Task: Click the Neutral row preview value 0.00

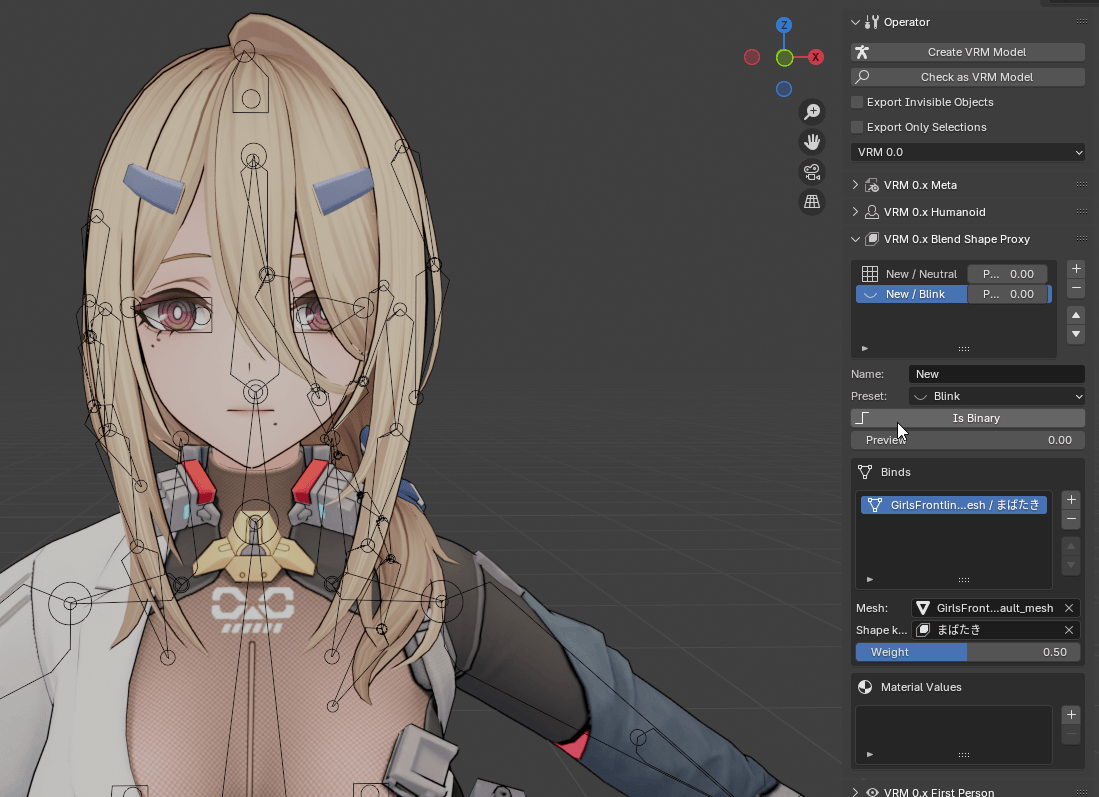Action: click(1007, 274)
